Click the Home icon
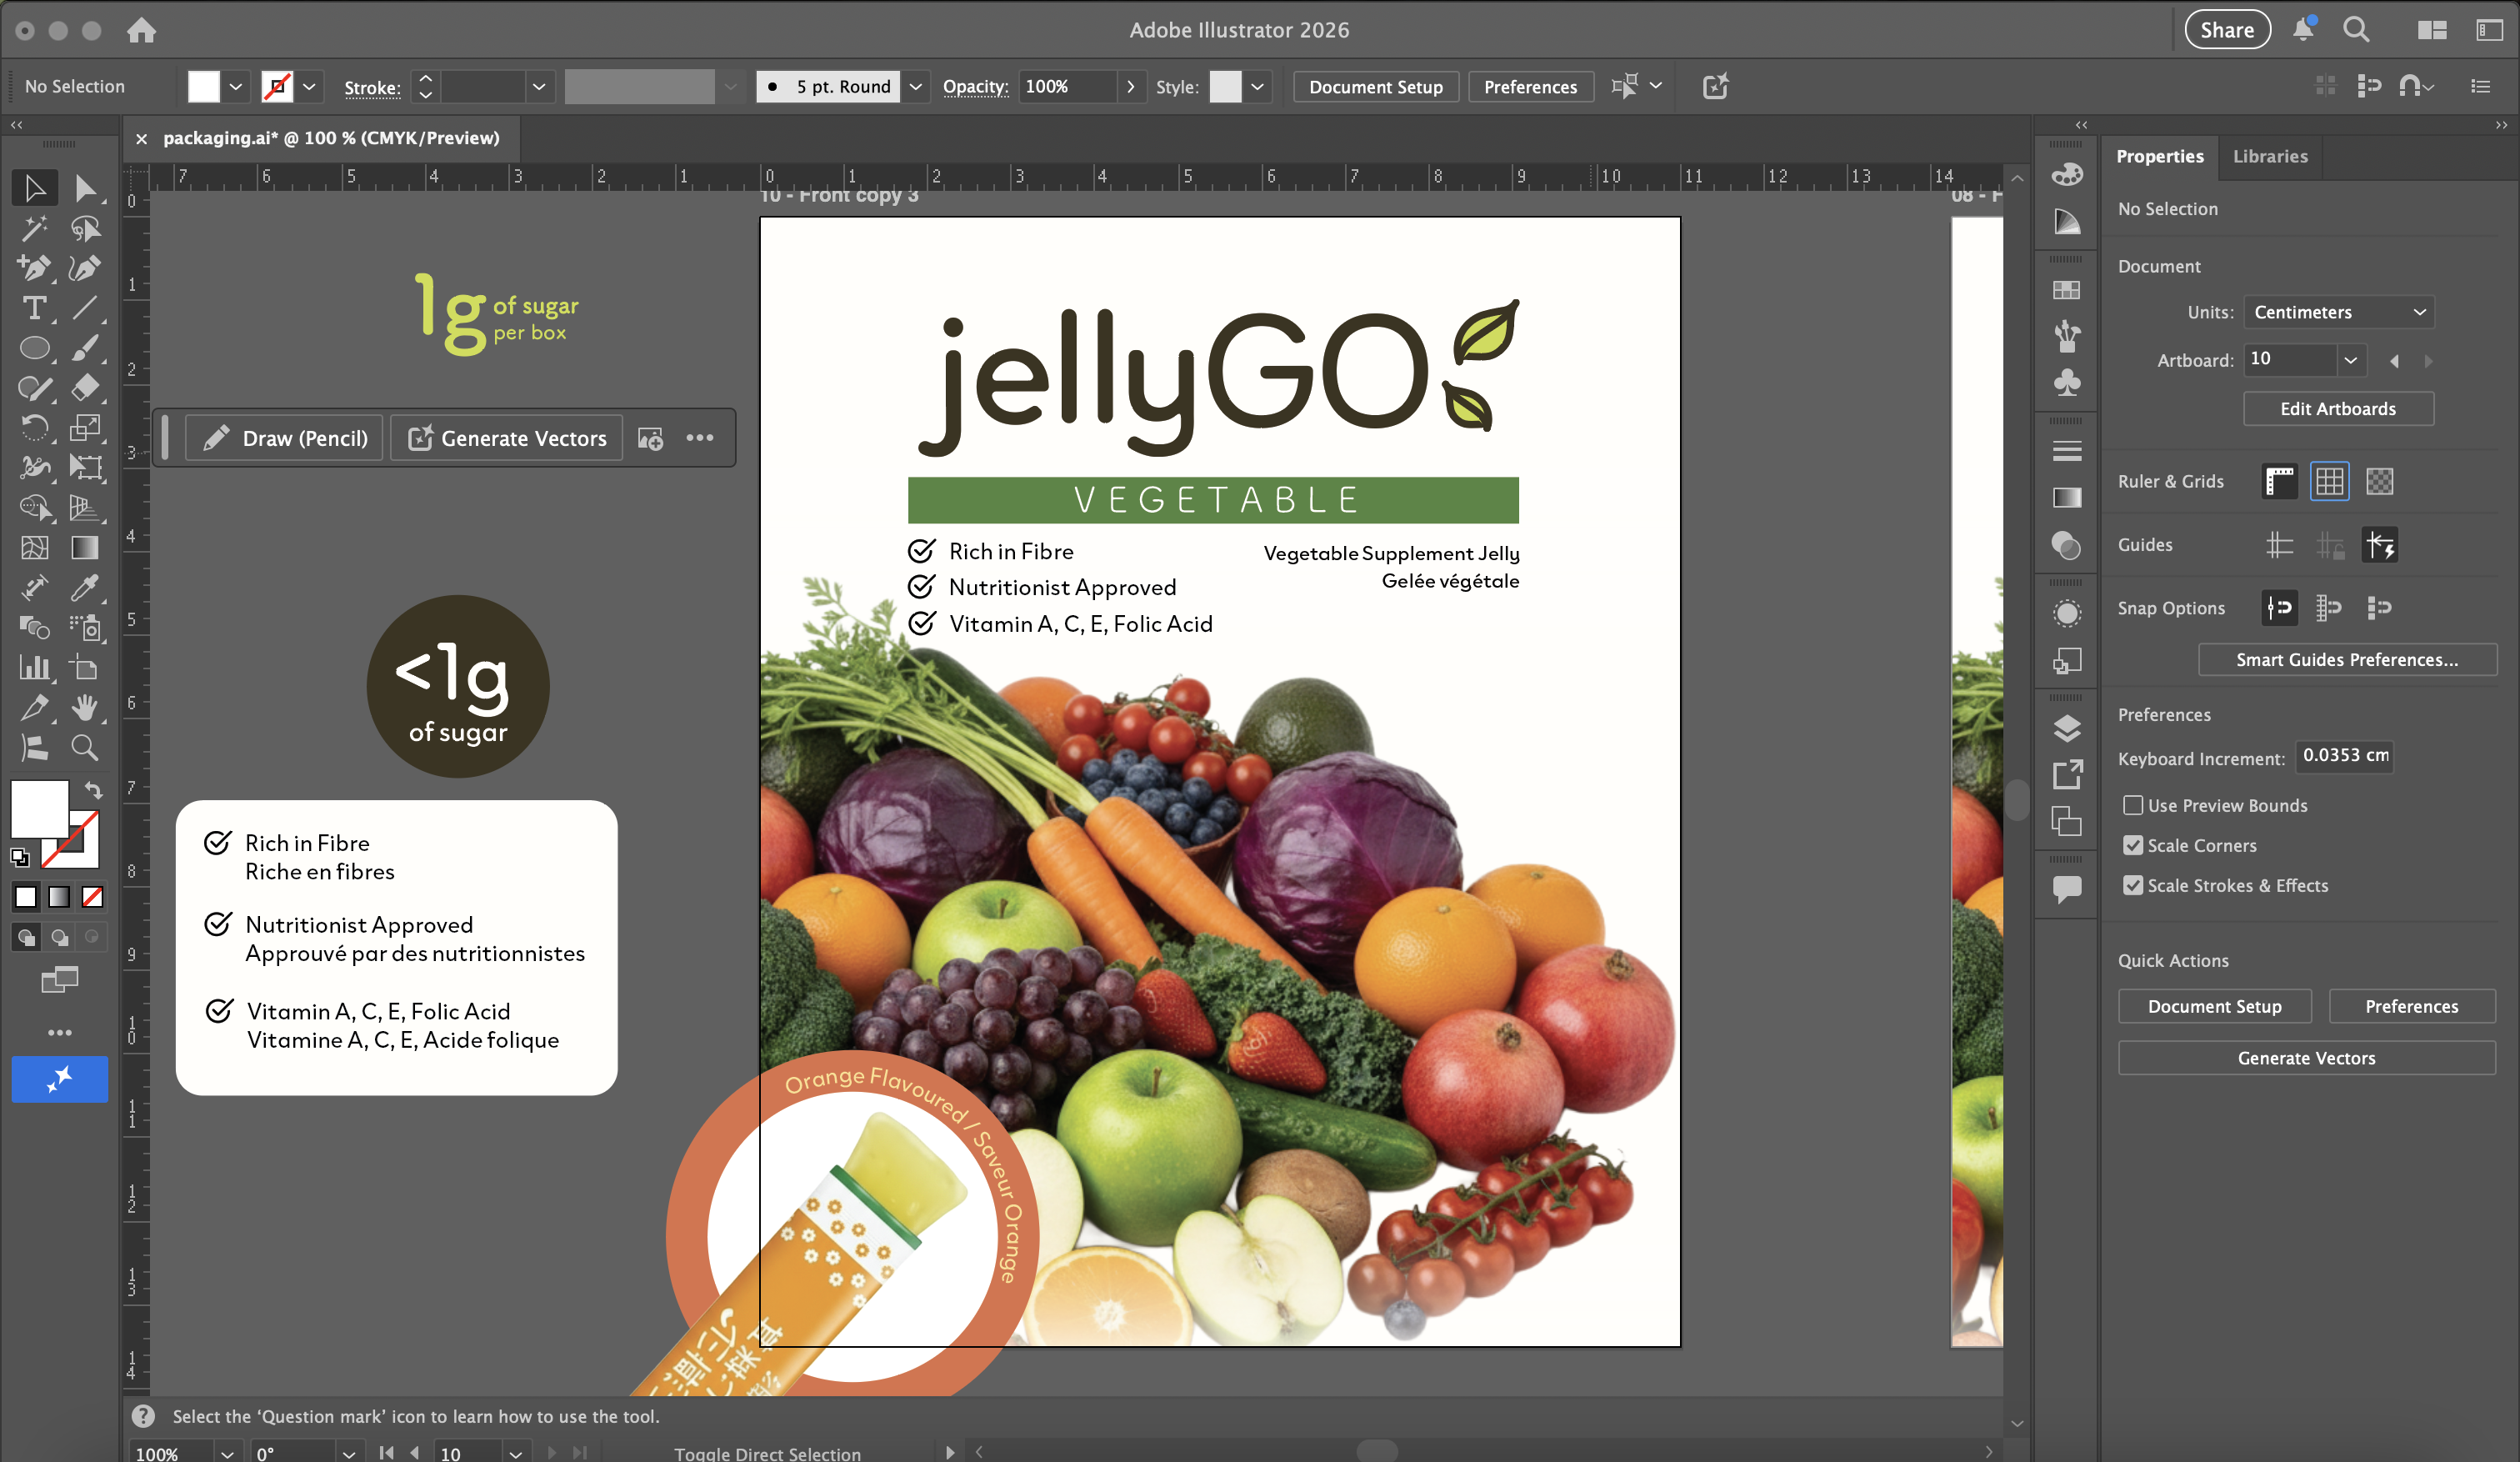This screenshot has height=1462, width=2520. click(x=141, y=30)
